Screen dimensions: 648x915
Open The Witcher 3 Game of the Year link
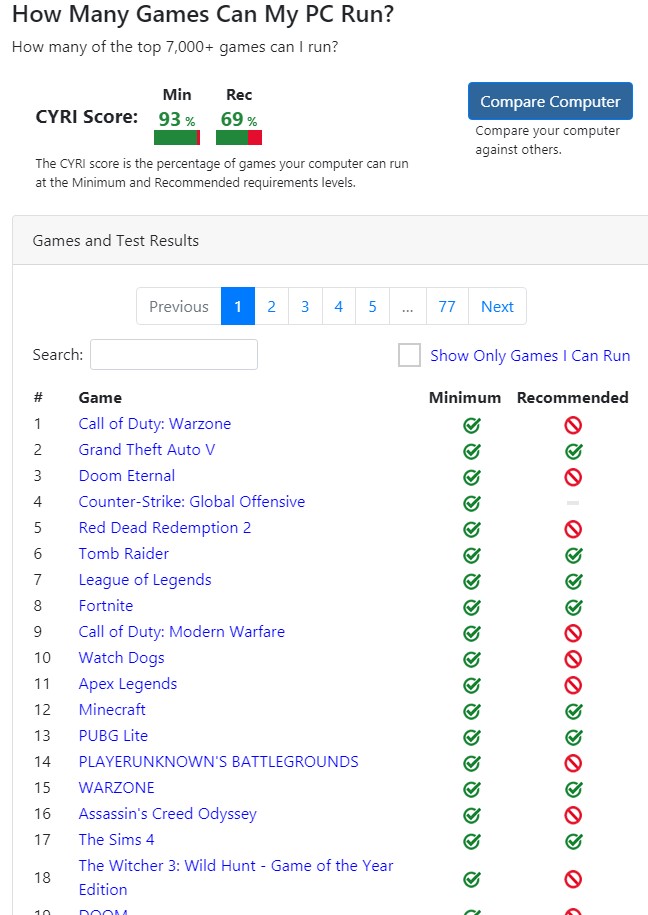(236, 877)
